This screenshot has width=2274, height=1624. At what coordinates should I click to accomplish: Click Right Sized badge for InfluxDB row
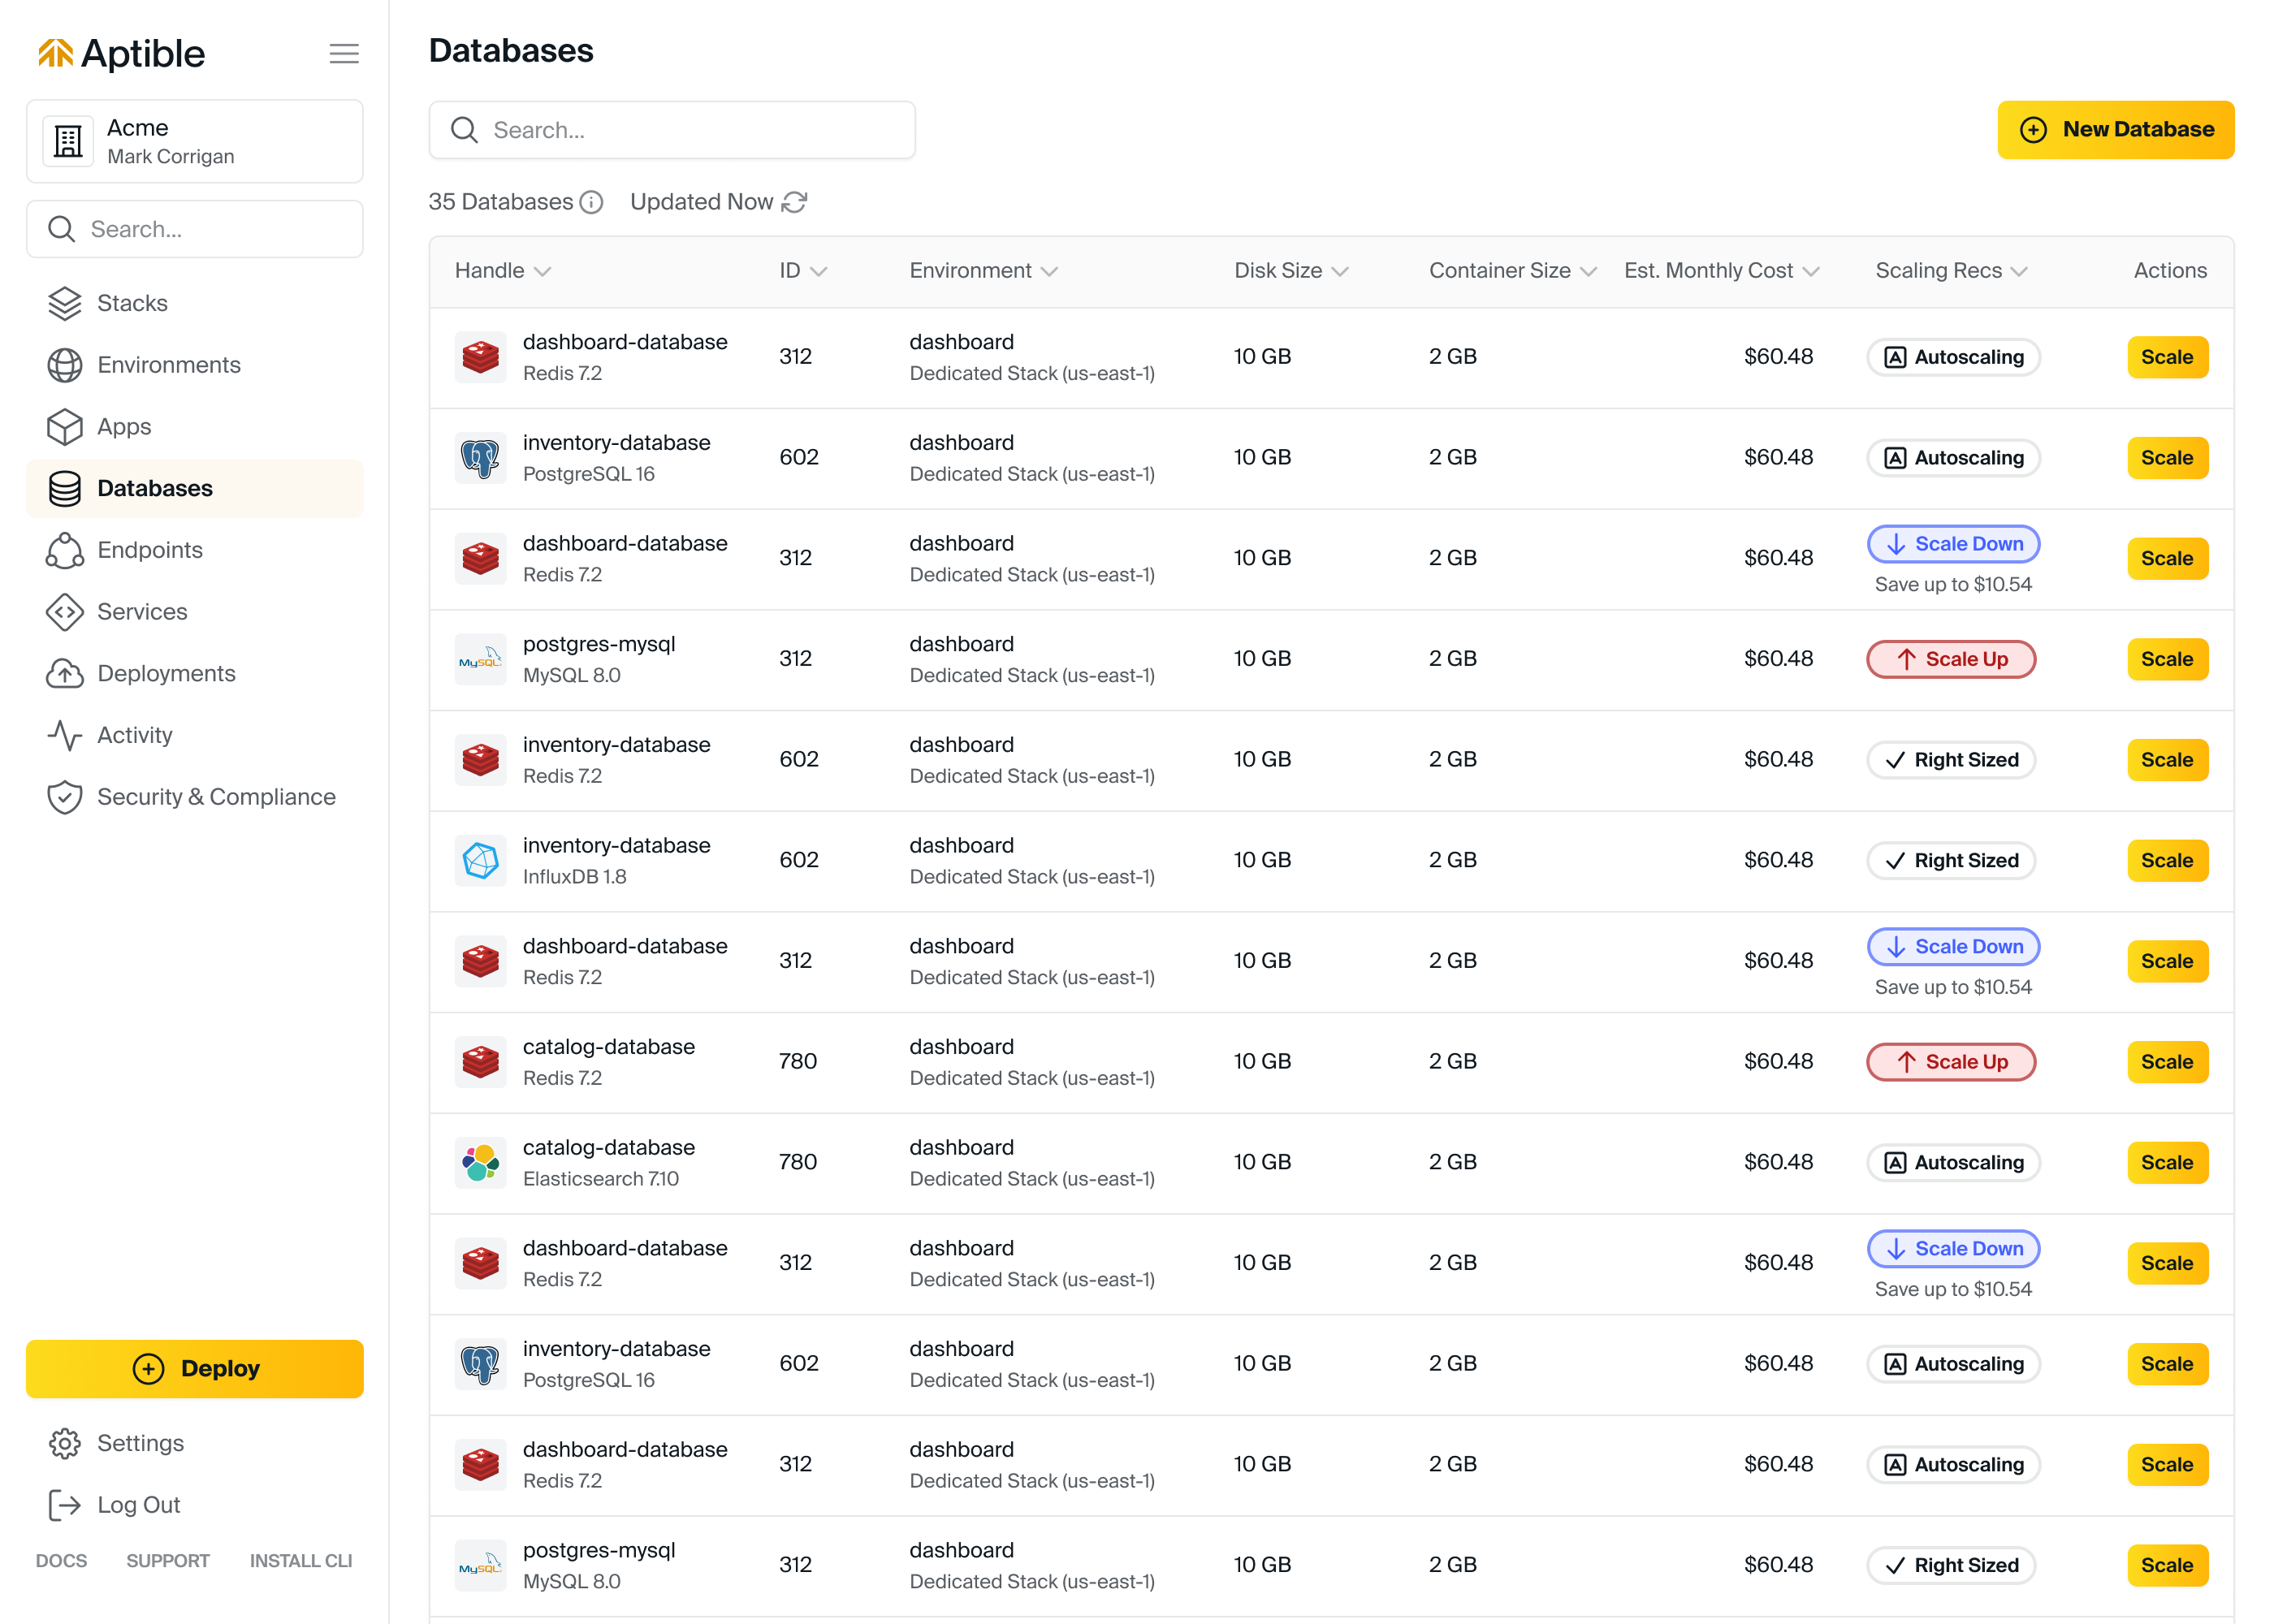[1951, 861]
